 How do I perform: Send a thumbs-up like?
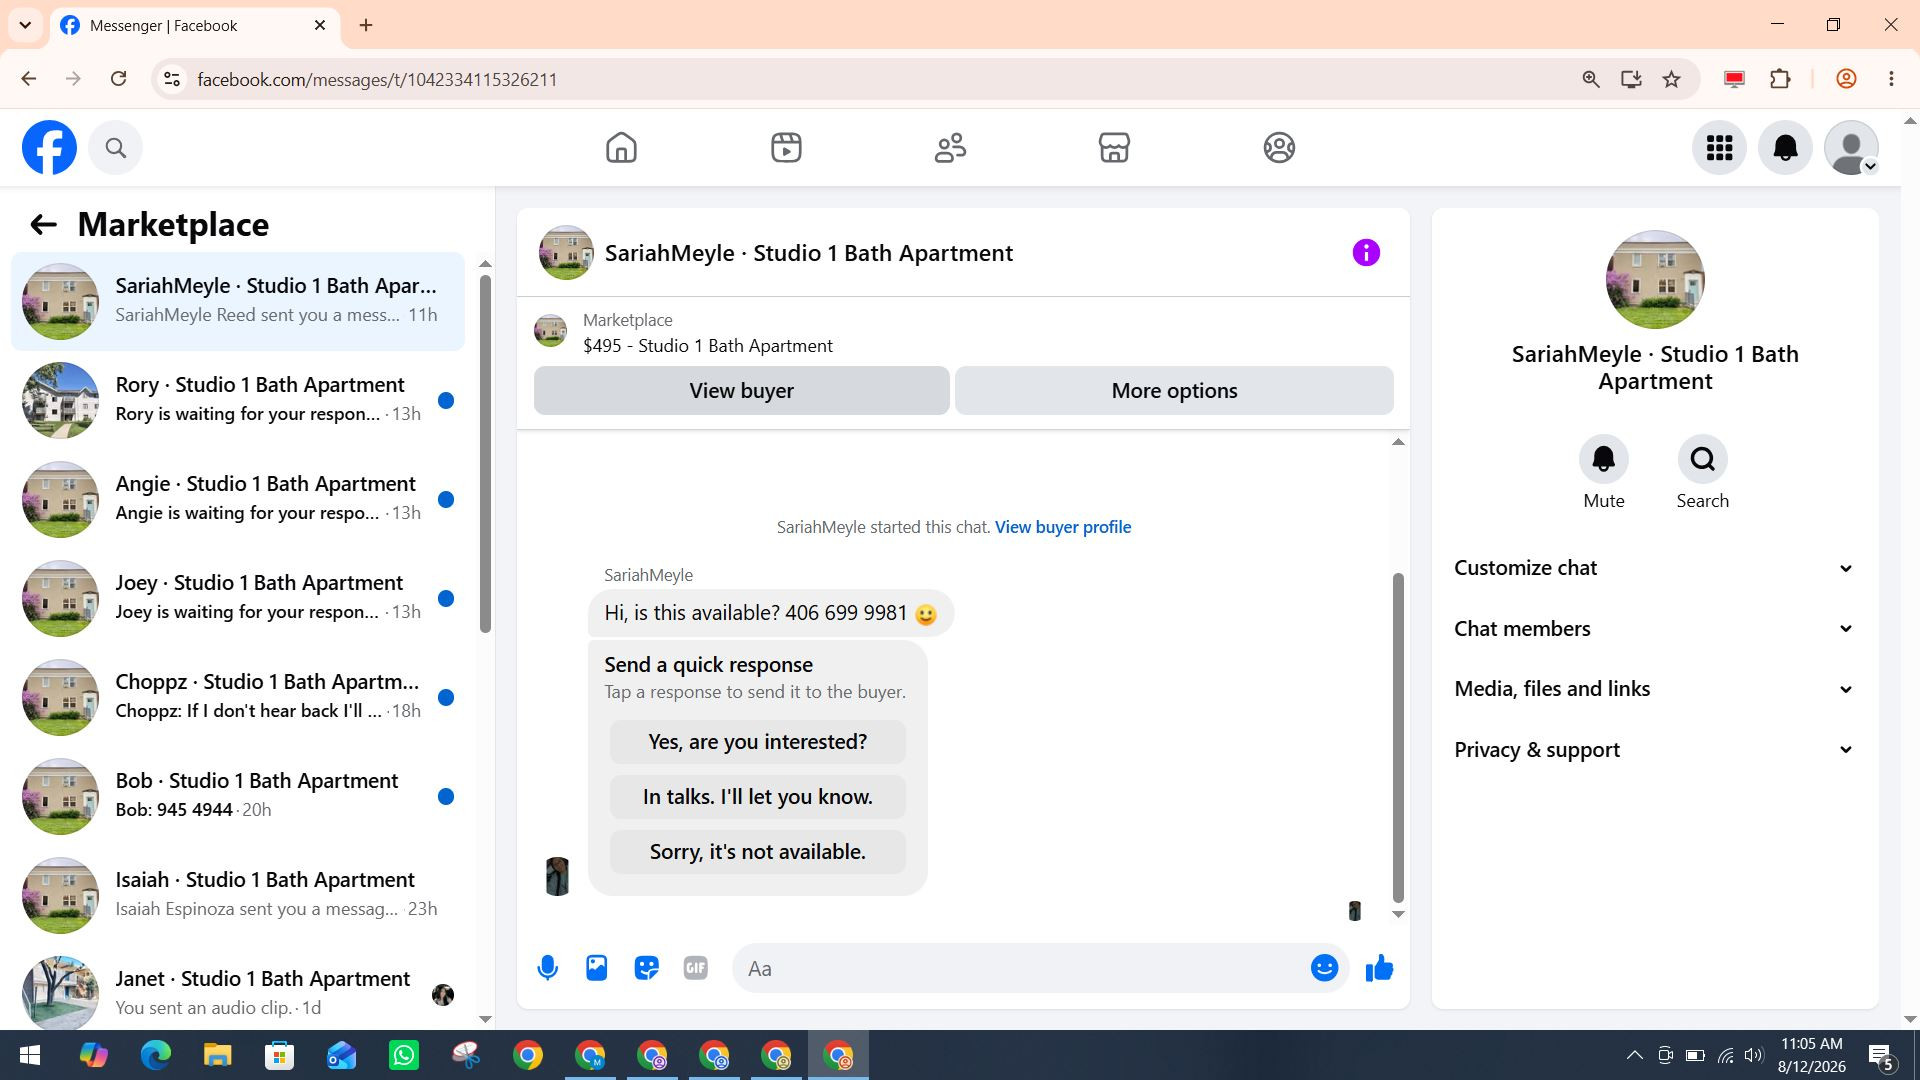[1379, 968]
